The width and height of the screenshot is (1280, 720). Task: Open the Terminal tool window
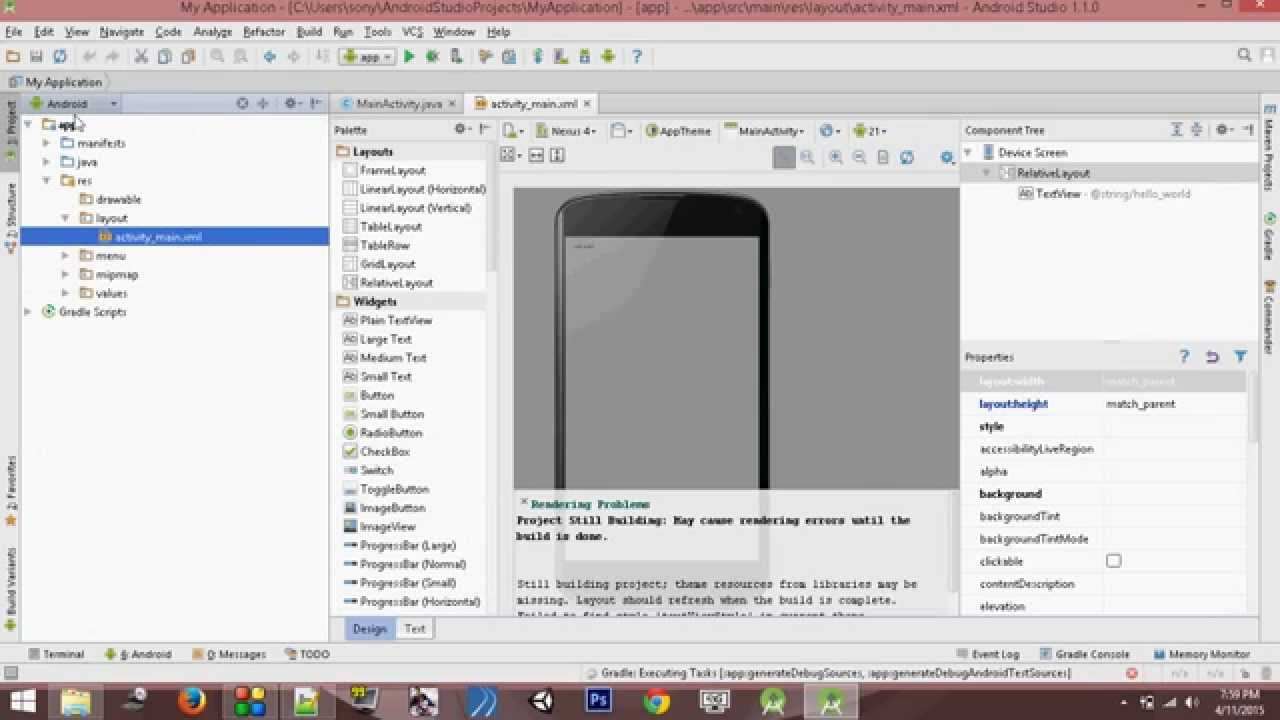point(56,654)
